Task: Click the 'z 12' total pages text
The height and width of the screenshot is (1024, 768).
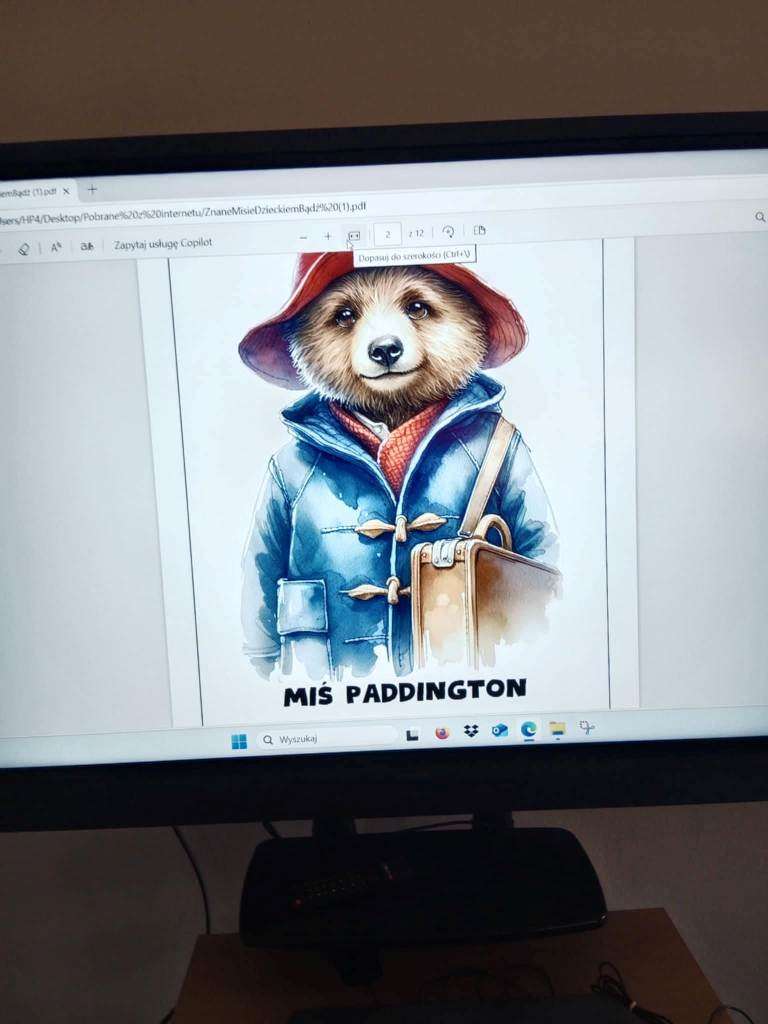Action: point(416,232)
